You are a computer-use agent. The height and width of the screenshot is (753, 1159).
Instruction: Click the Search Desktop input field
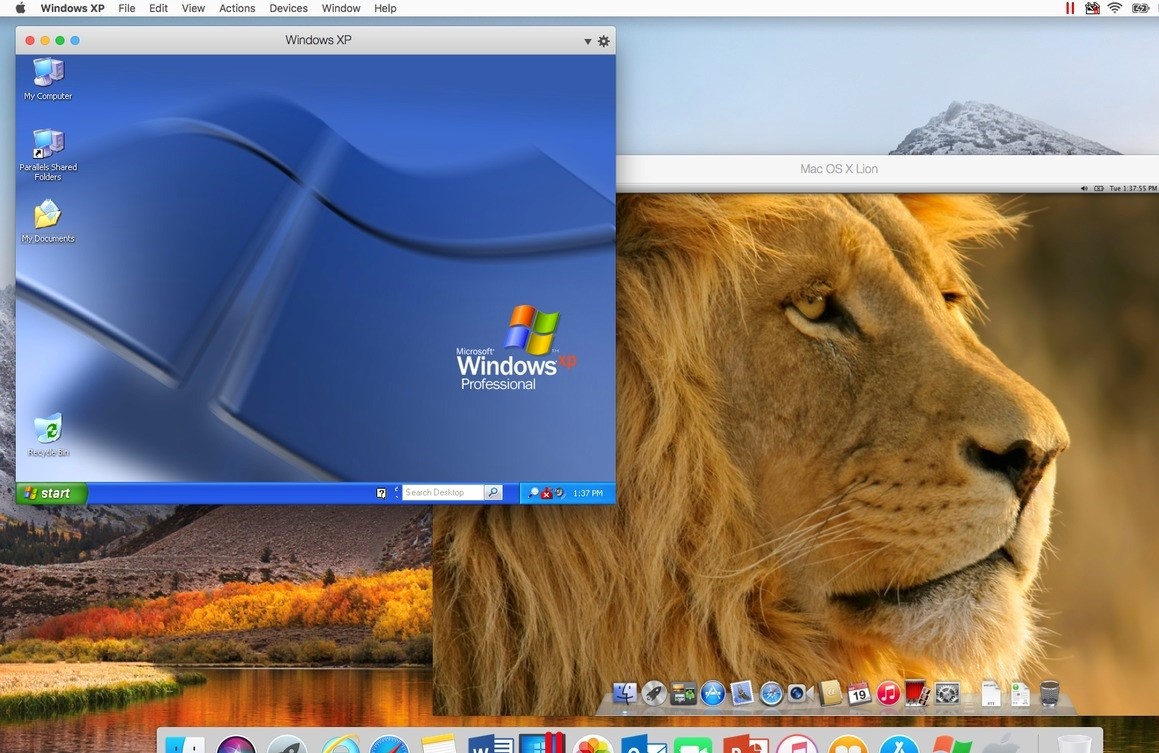[442, 492]
